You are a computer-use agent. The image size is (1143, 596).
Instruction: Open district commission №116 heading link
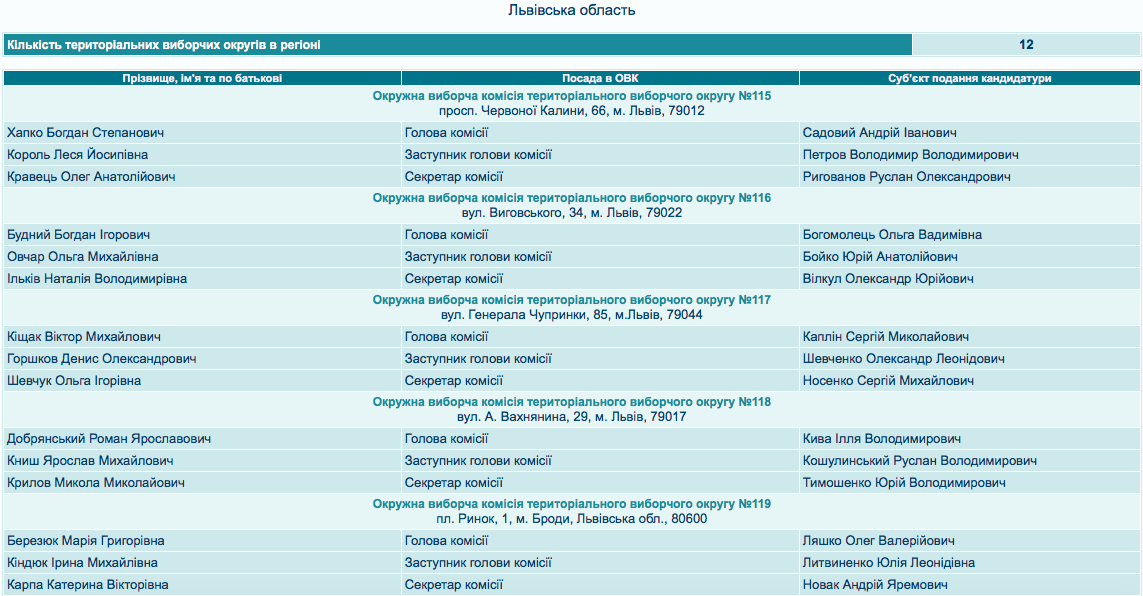[x=571, y=198]
